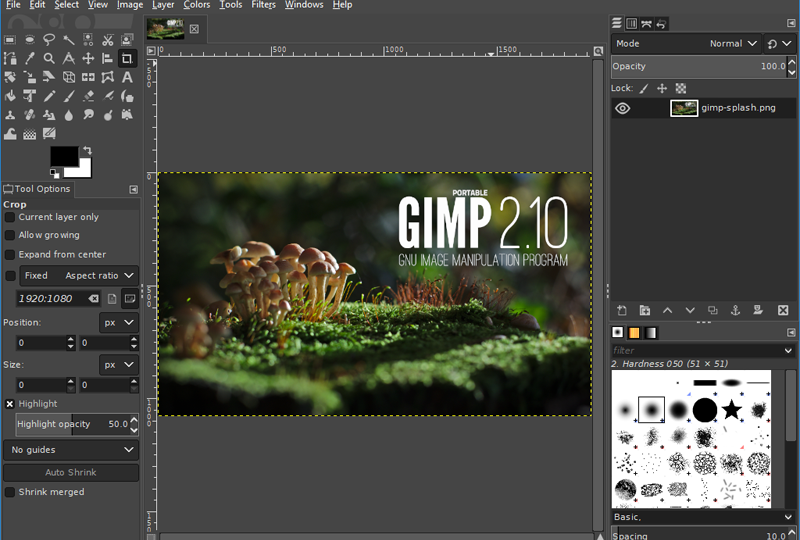The height and width of the screenshot is (540, 800).
Task: Select the Rectangle Select tool
Action: click(x=10, y=39)
